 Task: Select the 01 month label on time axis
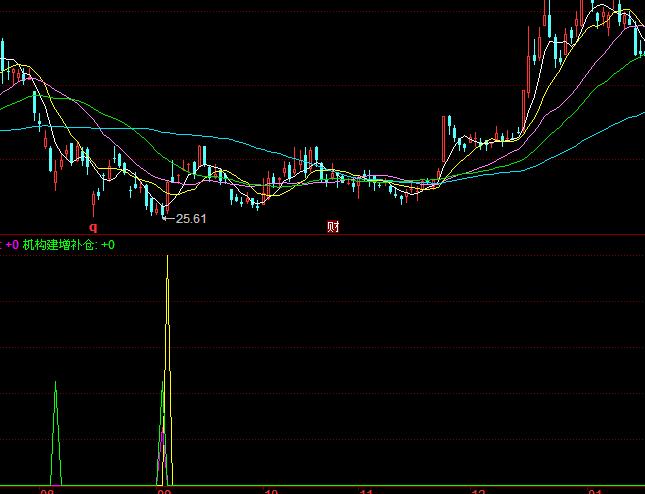(596, 491)
